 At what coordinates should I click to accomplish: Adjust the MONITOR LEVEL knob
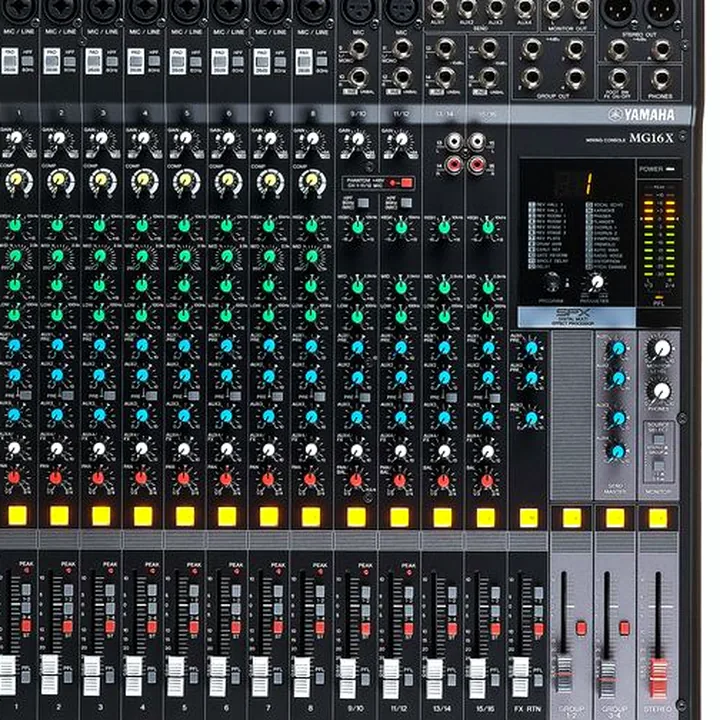pyautogui.click(x=660, y=349)
